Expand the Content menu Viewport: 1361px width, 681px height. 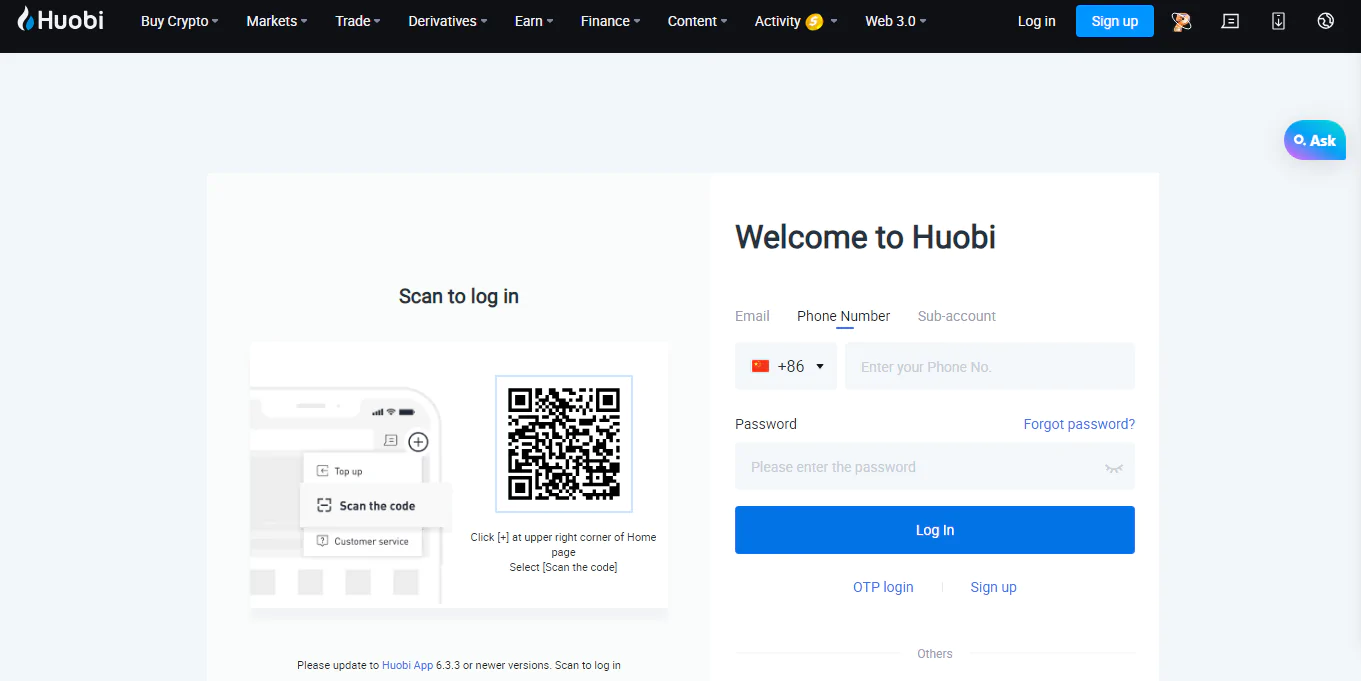click(698, 21)
